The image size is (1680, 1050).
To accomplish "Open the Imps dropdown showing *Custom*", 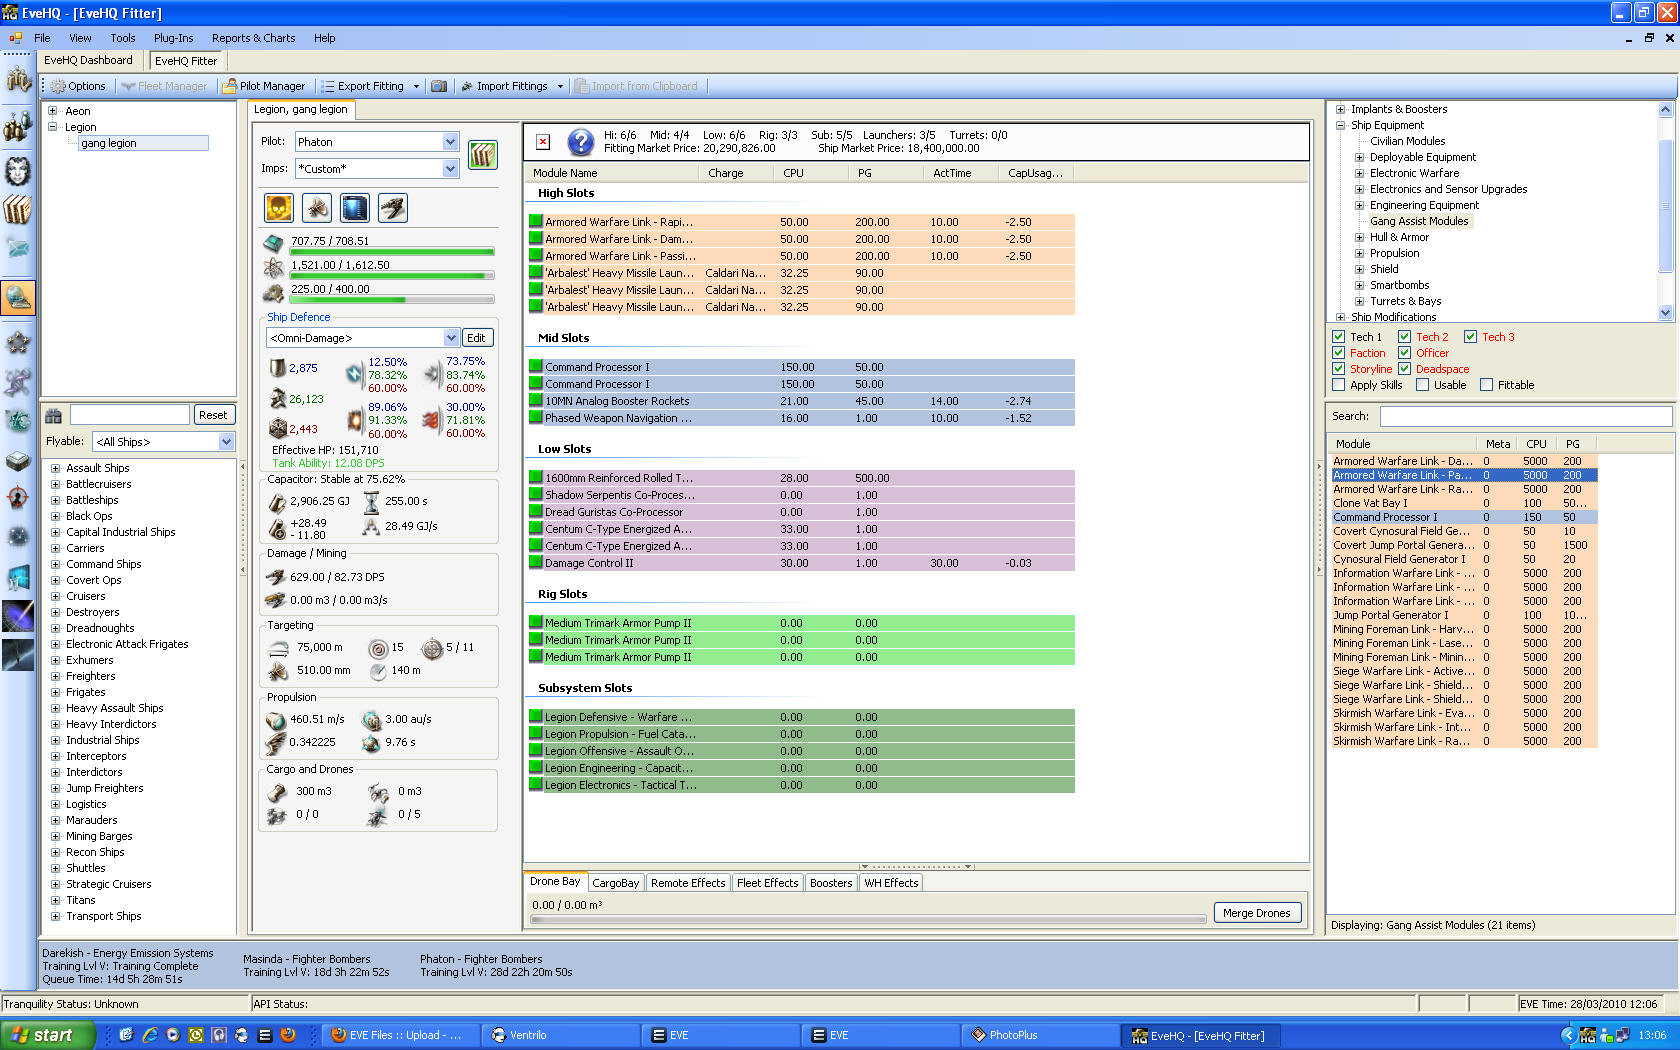I will [377, 169].
